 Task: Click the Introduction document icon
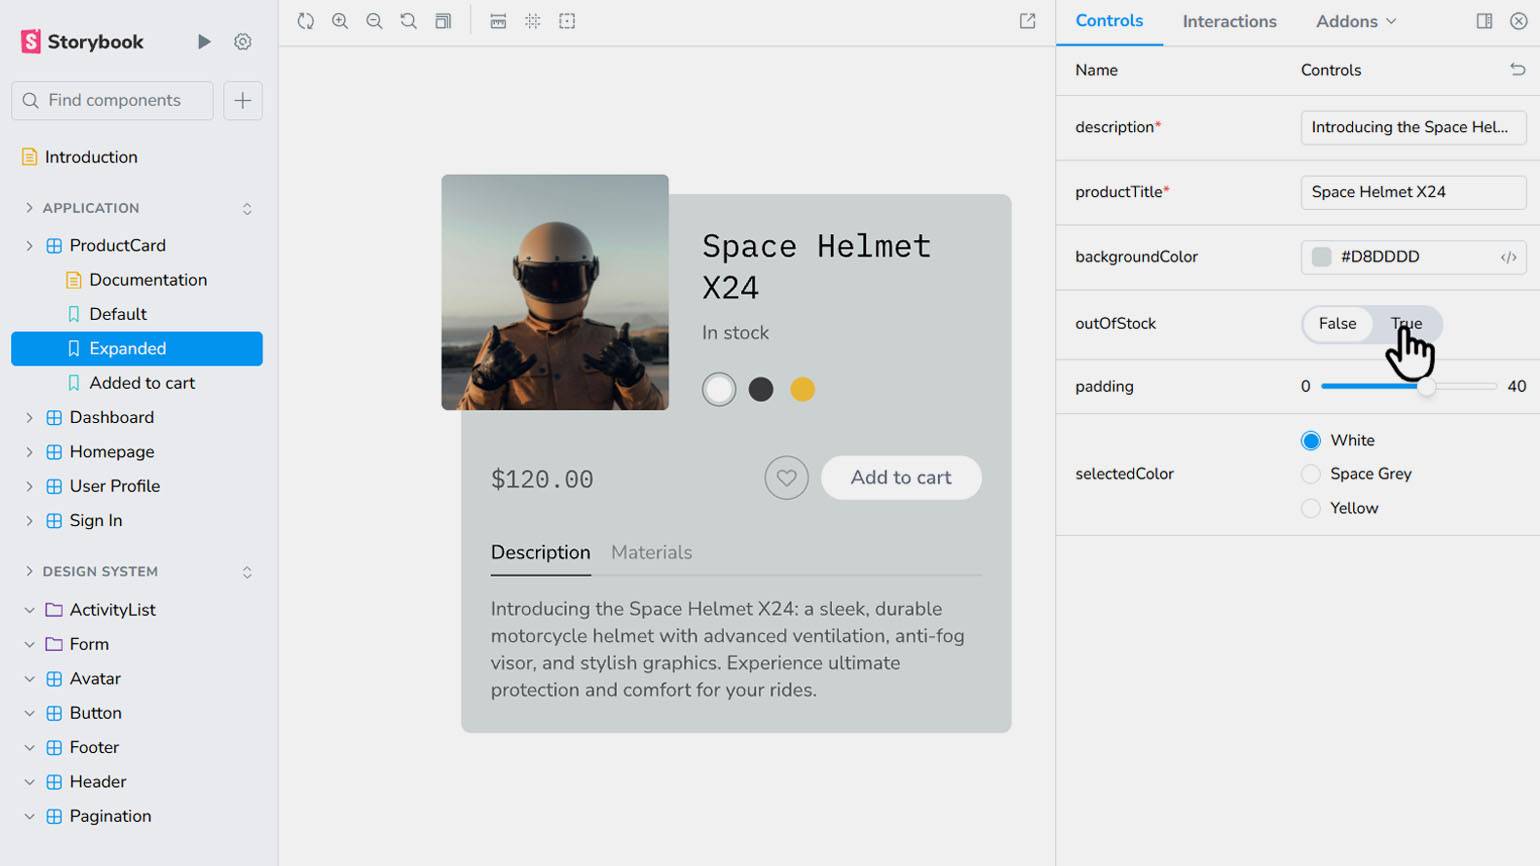(29, 157)
